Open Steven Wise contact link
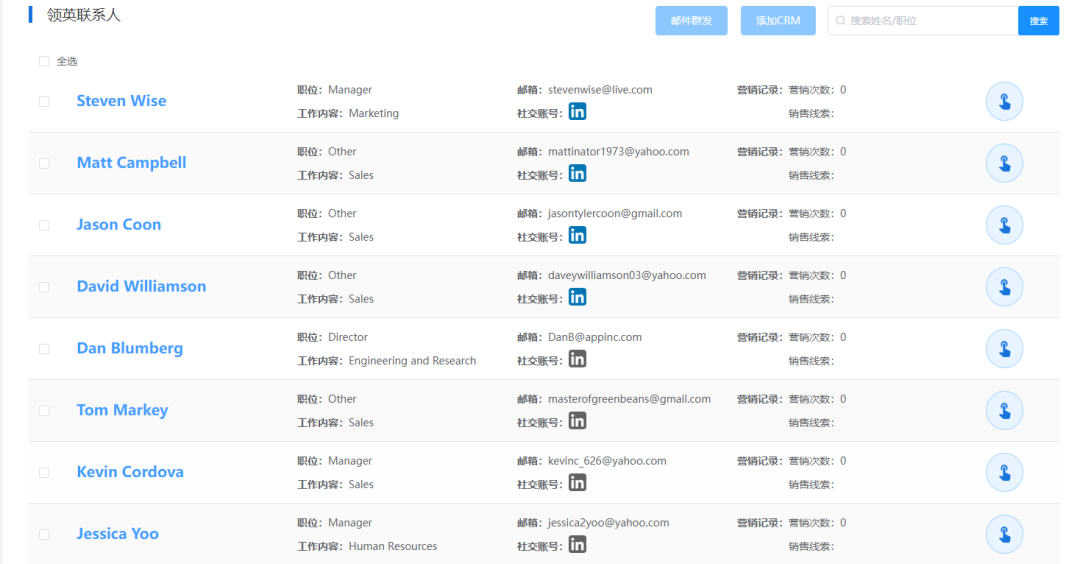1080x564 pixels. coord(121,101)
